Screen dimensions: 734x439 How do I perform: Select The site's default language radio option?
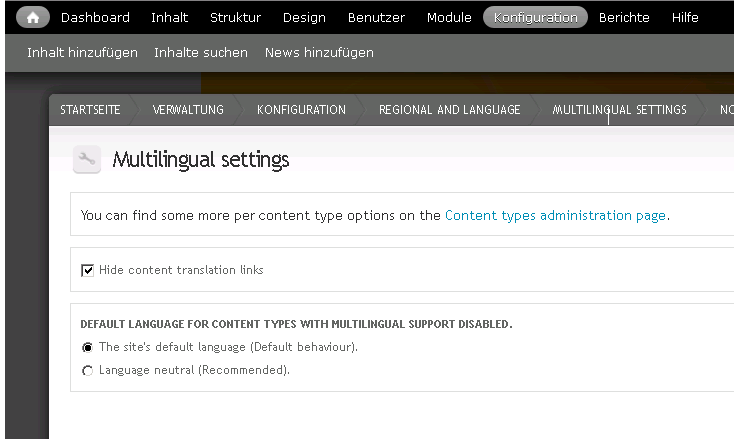[88, 347]
